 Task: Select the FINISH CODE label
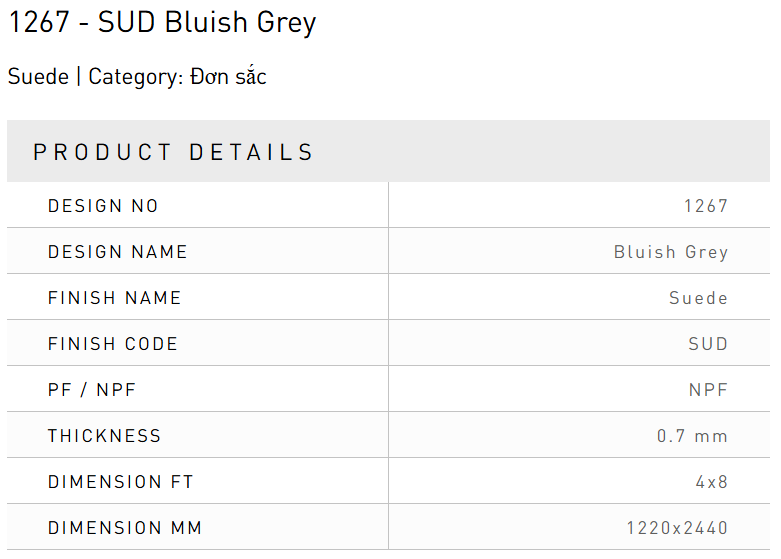(113, 344)
